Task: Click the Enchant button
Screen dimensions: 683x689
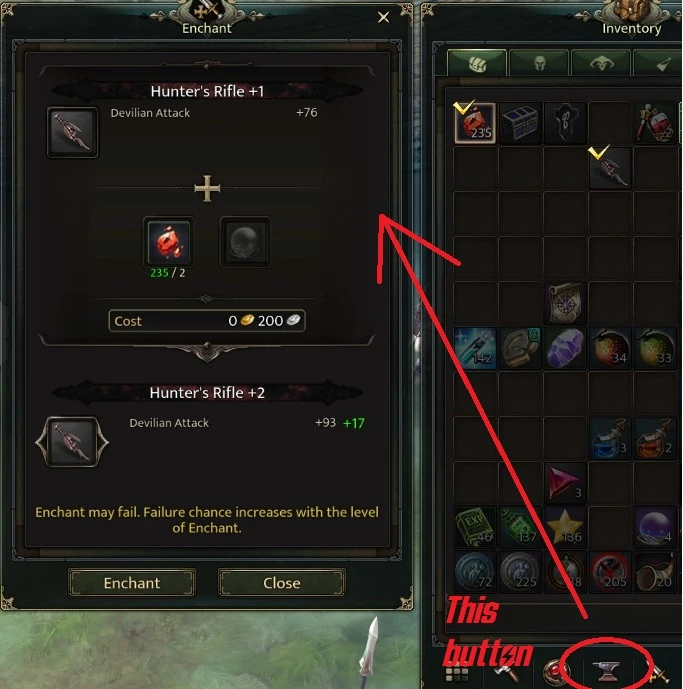Action: pyautogui.click(x=132, y=583)
